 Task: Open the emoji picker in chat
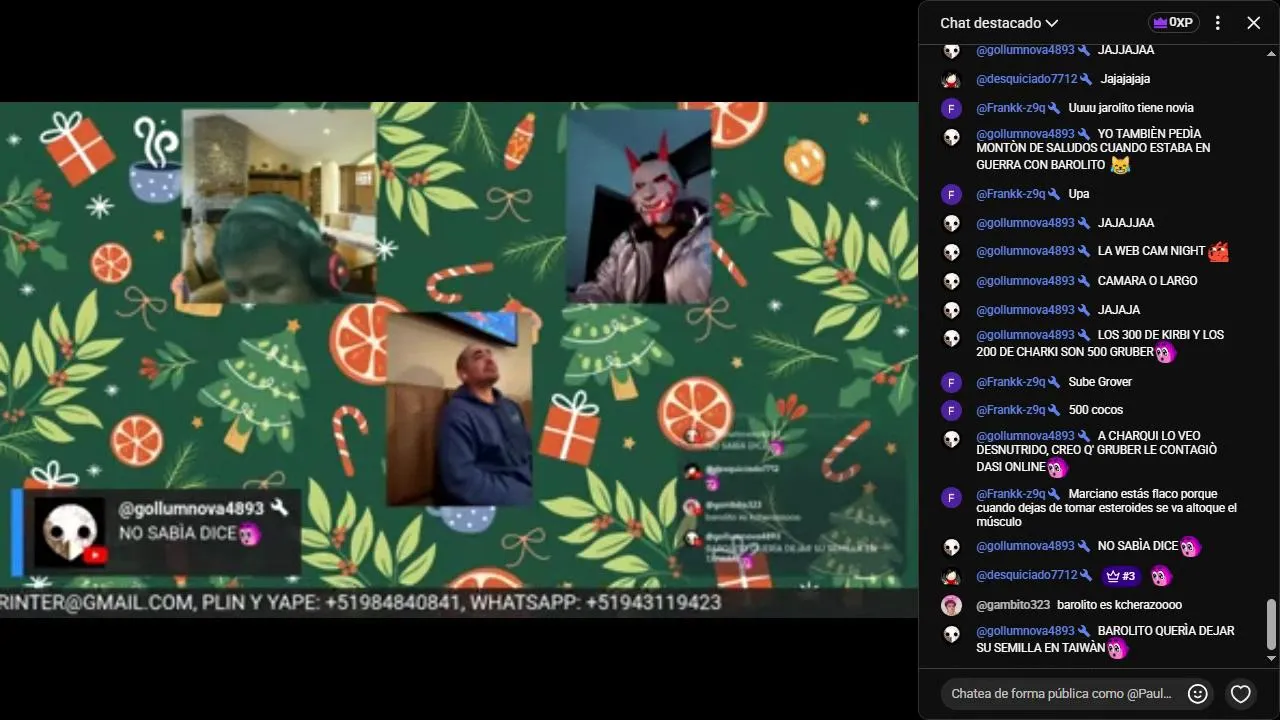[x=1197, y=693]
